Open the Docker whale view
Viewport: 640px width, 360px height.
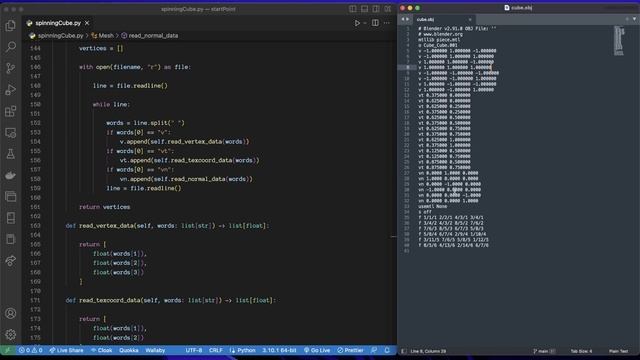point(11,175)
